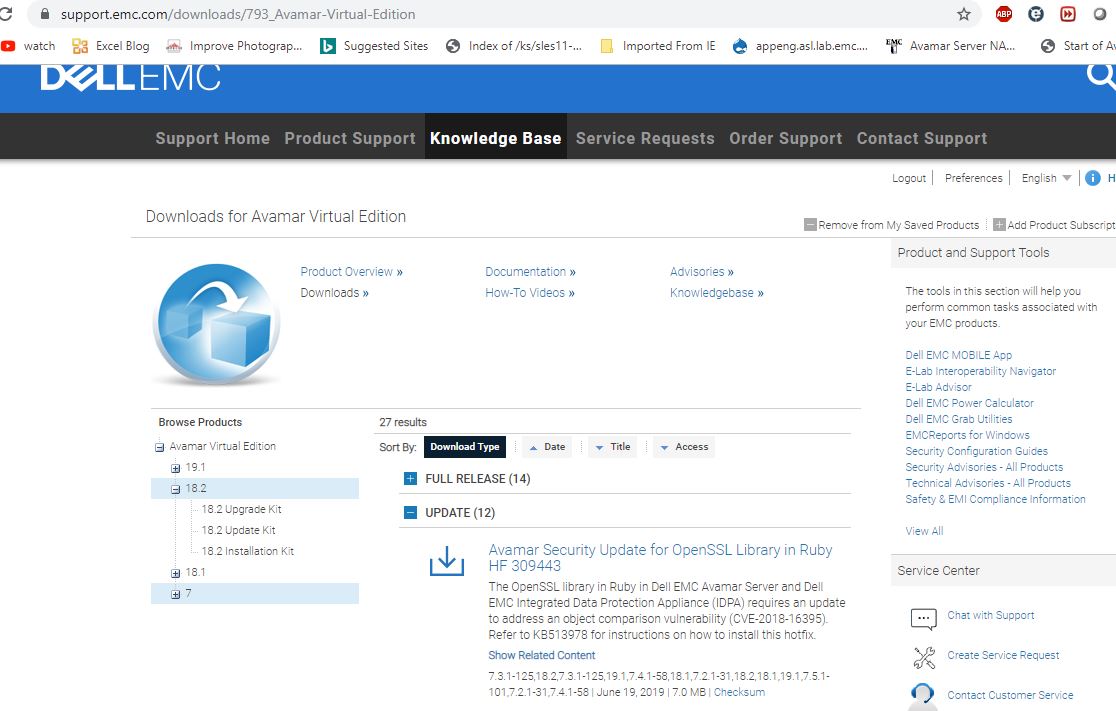The image size is (1116, 711).
Task: Open search using the magnifier icon
Action: (x=1100, y=74)
